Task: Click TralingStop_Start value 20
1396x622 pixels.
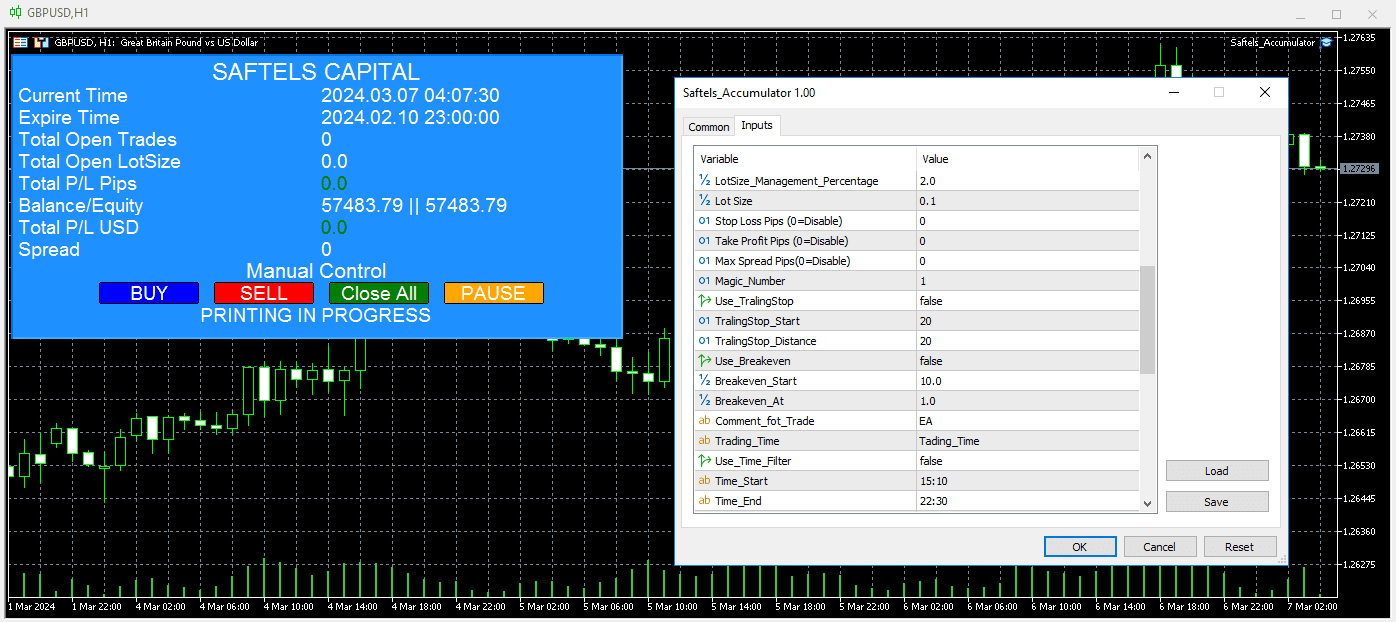Action: pyautogui.click(x=1027, y=321)
